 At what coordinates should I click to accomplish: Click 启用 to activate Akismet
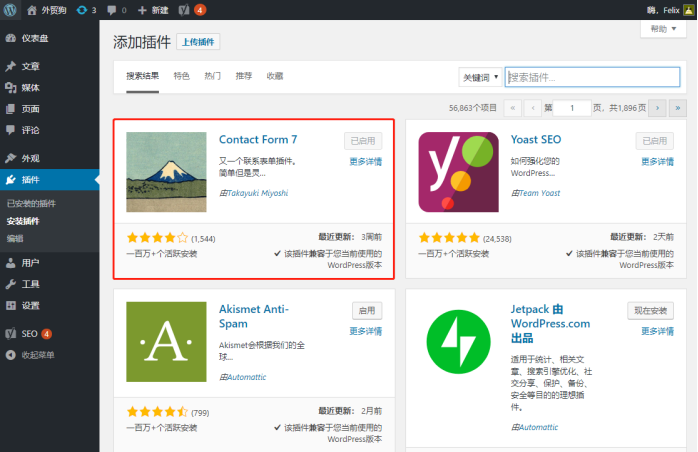click(x=367, y=311)
